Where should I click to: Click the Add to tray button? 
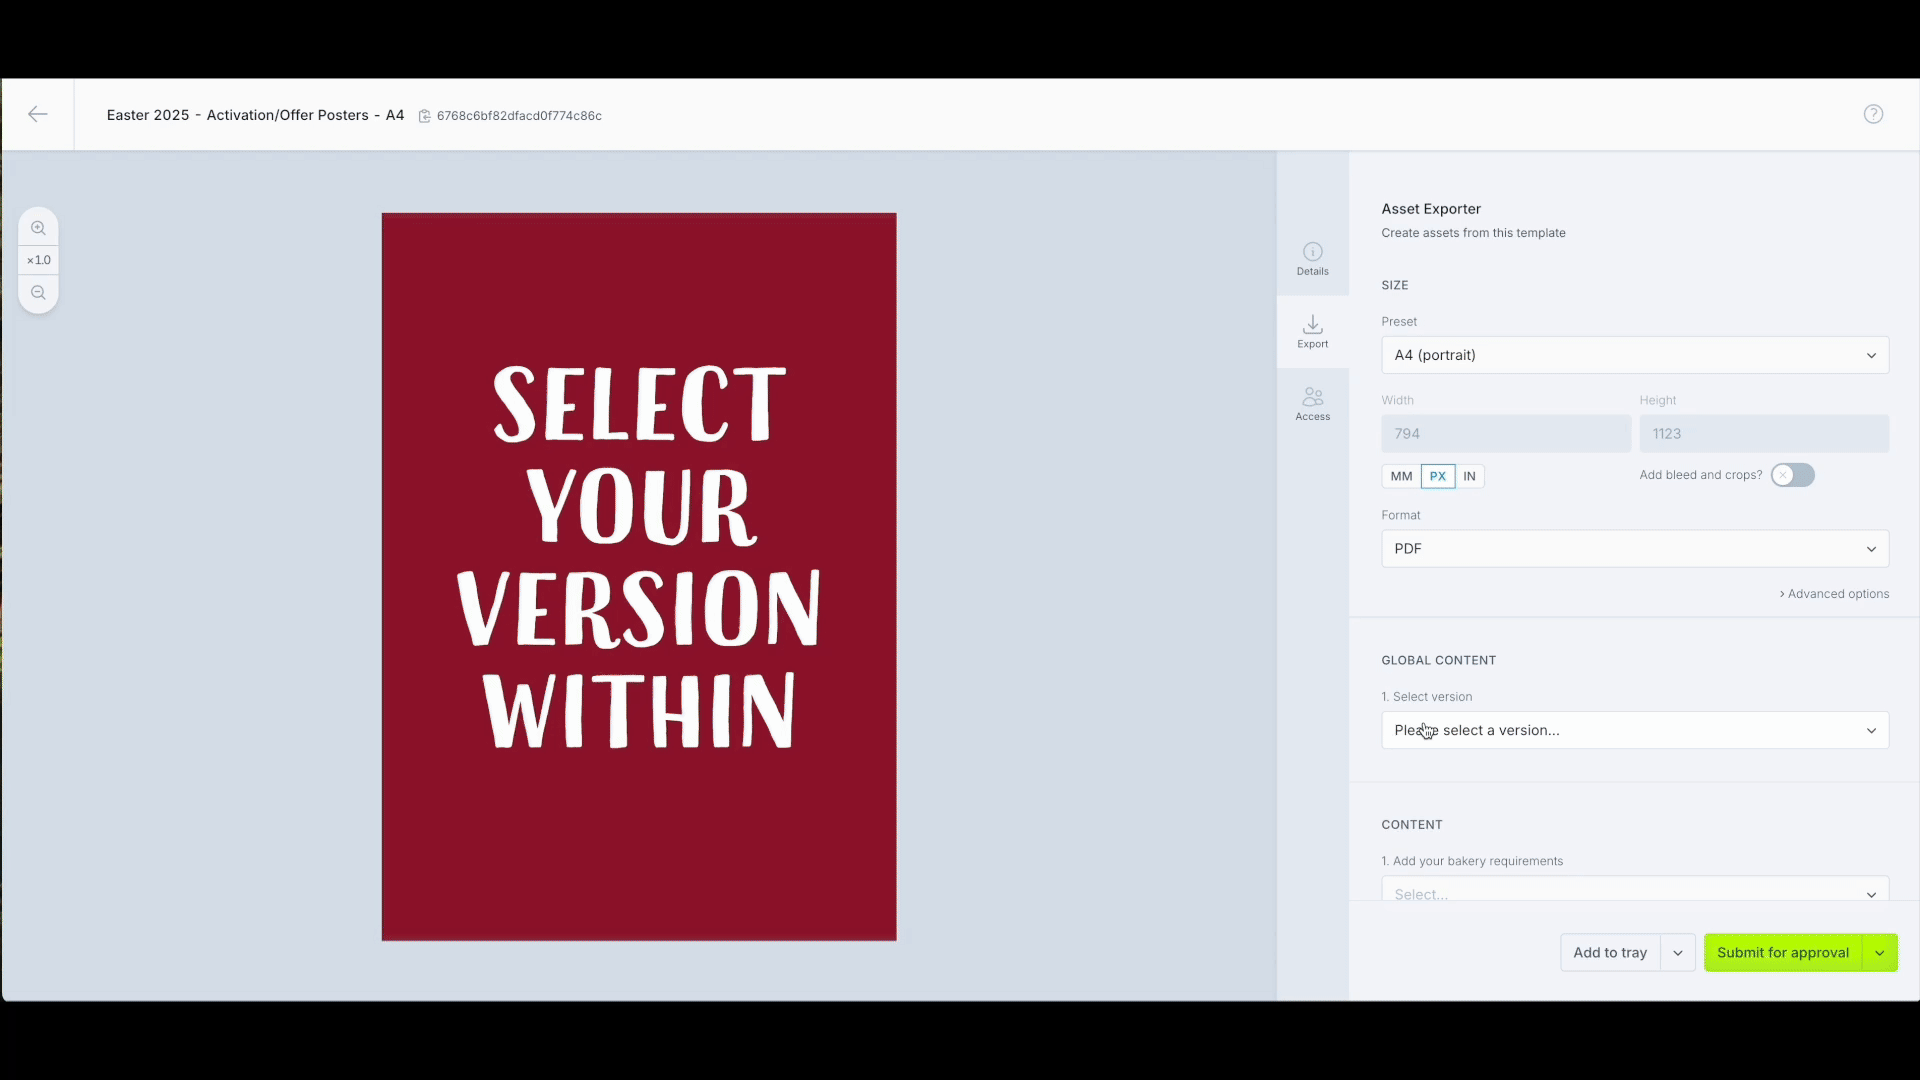pyautogui.click(x=1609, y=952)
